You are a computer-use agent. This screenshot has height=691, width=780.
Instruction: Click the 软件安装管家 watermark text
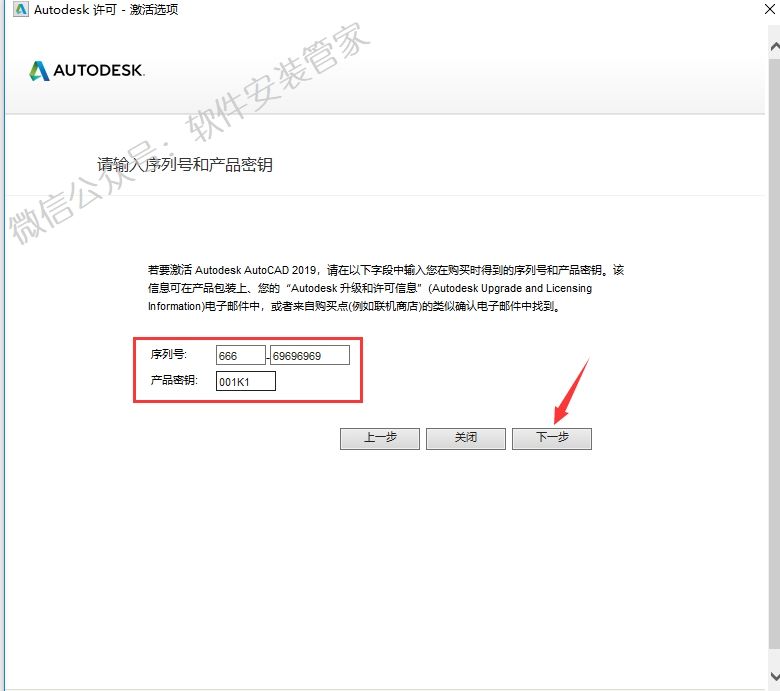coord(279,82)
